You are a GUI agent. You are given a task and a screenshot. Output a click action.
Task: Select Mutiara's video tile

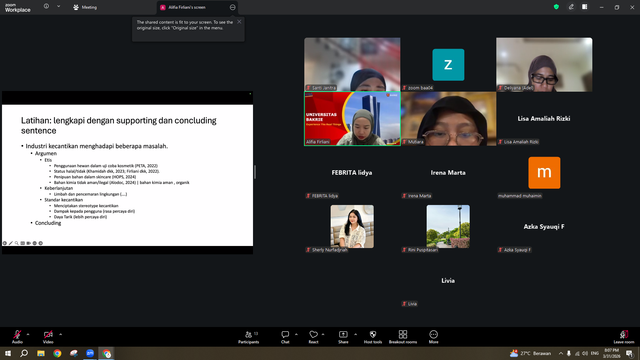click(x=448, y=118)
